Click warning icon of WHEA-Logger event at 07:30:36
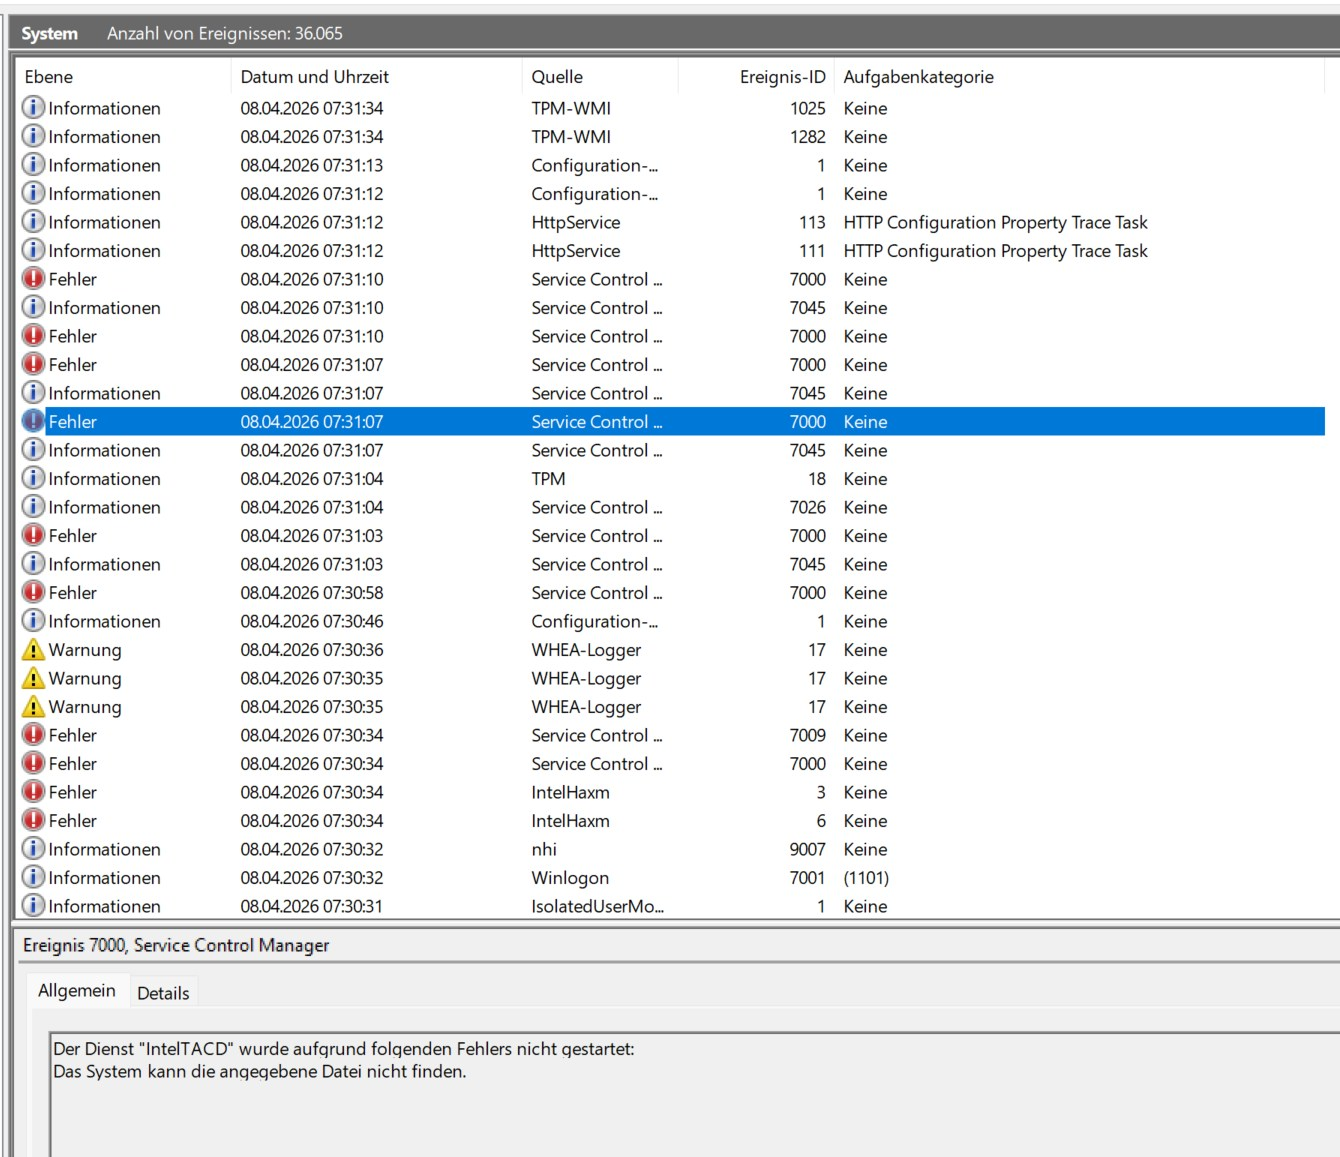Viewport: 1340px width, 1157px height. [x=33, y=649]
